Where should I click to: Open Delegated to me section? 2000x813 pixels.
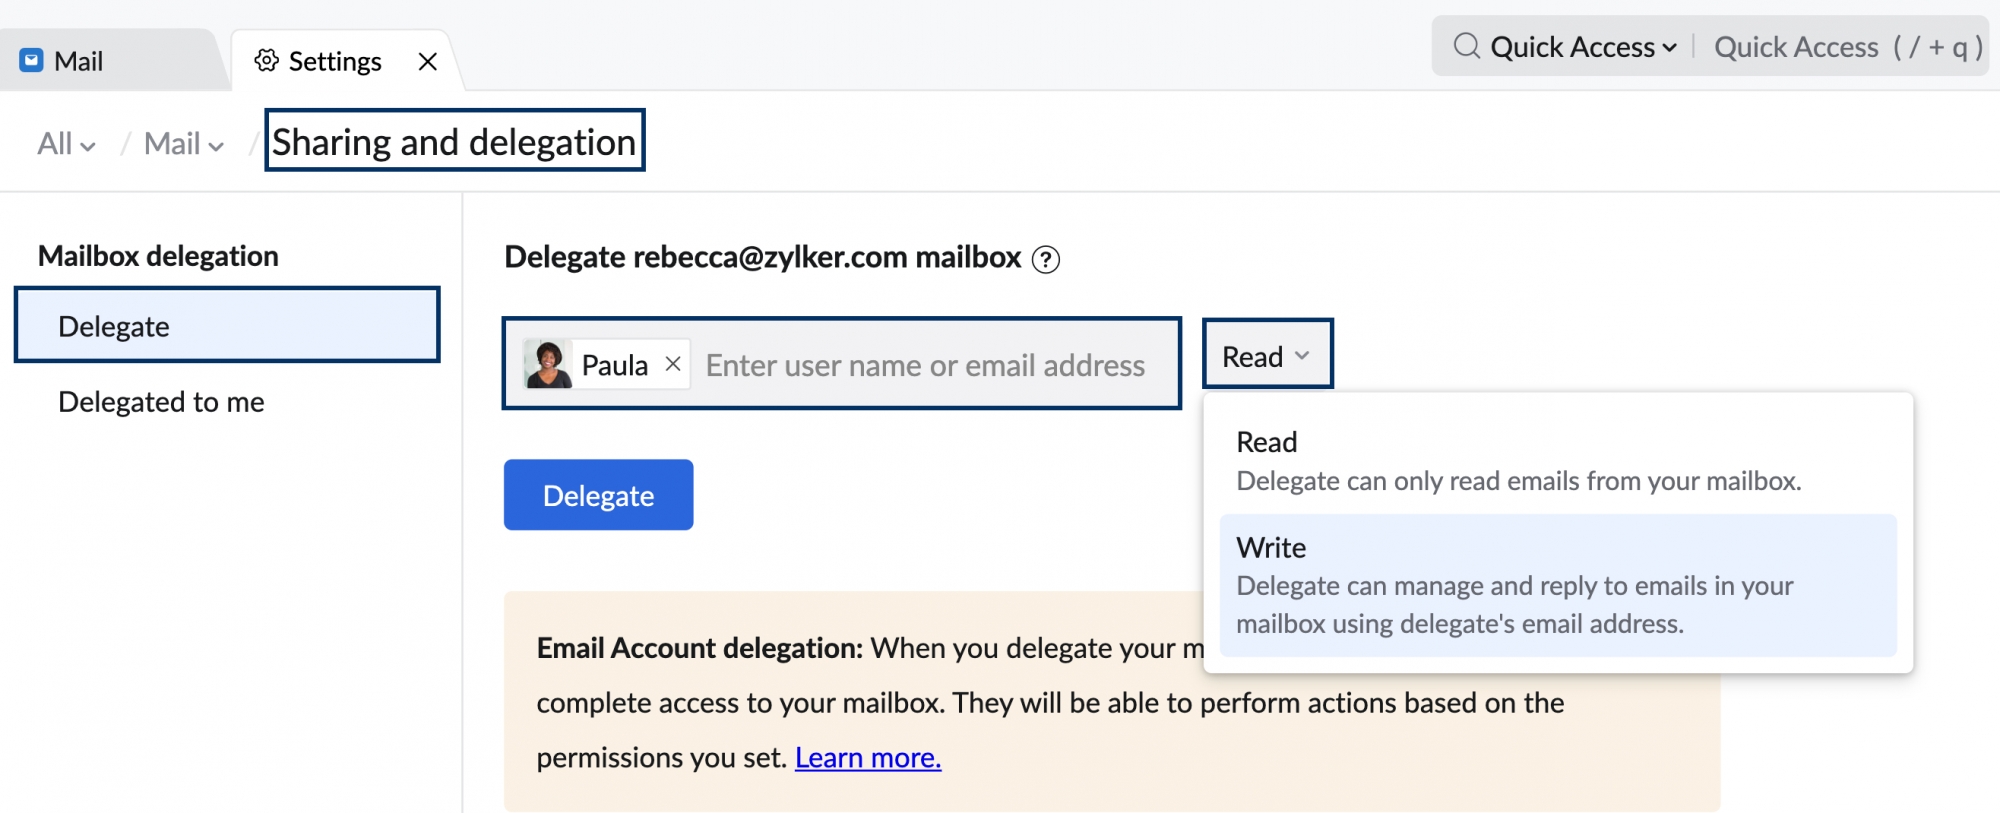pyautogui.click(x=161, y=402)
